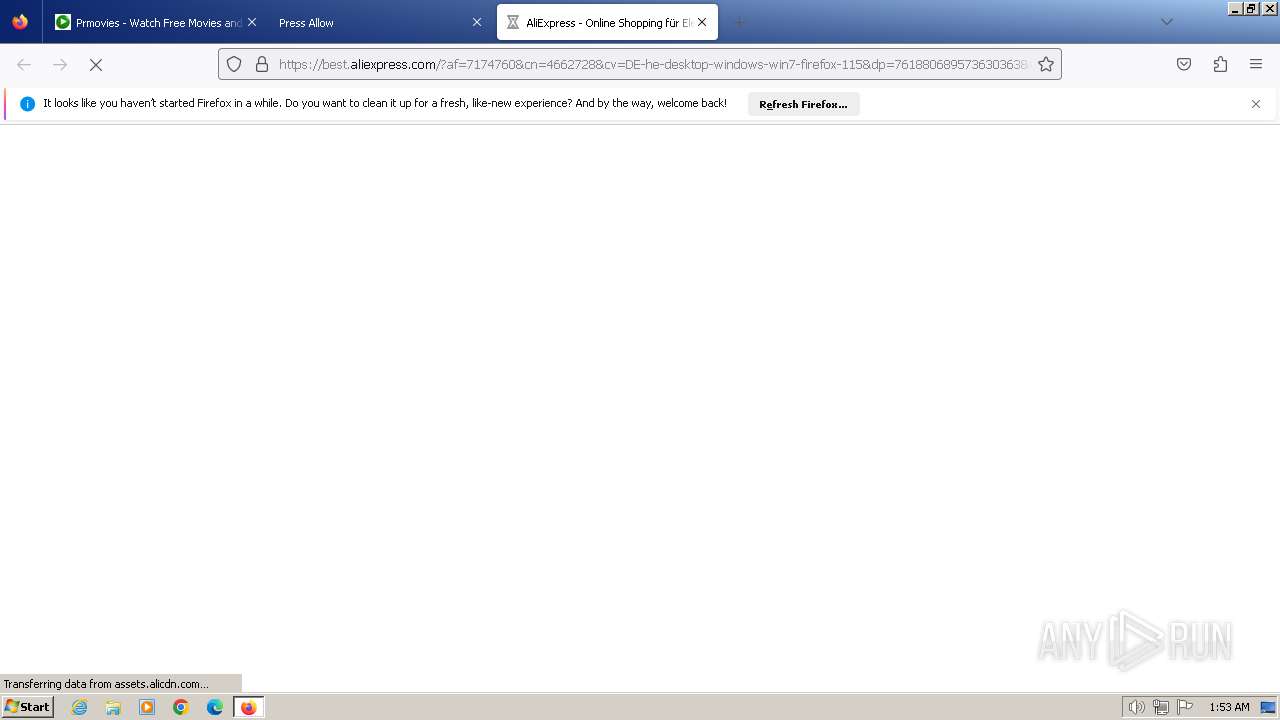1280x720 pixels.
Task: Show site security lock information
Action: click(262, 64)
